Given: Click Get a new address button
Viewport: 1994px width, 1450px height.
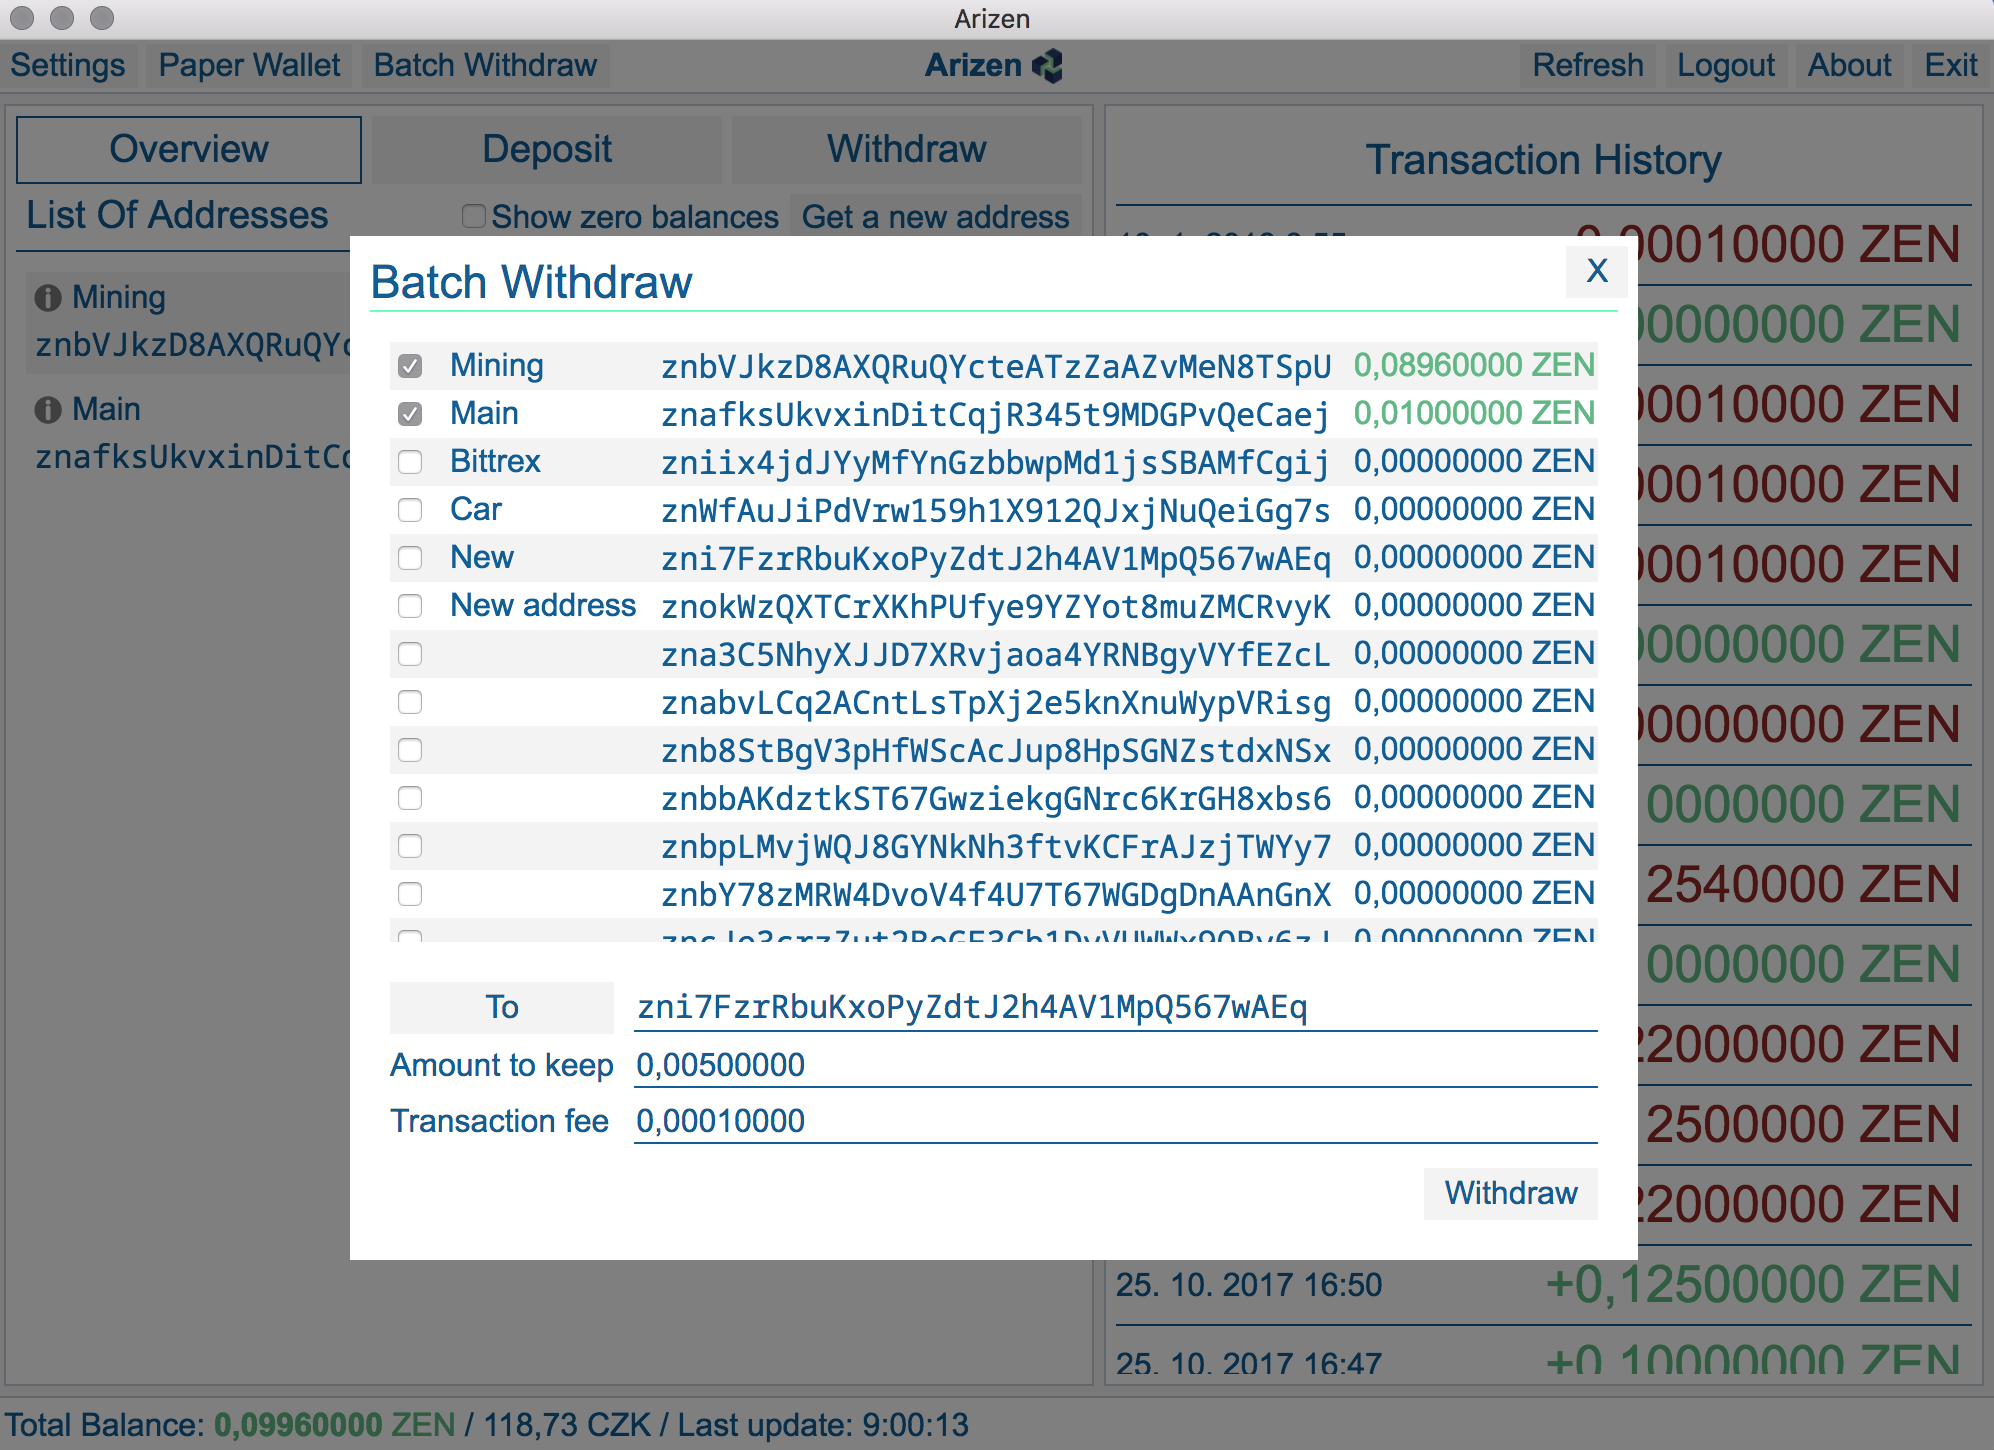Looking at the screenshot, I should [935, 217].
